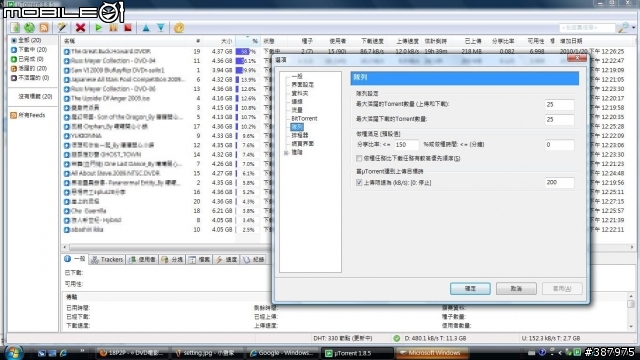
Task: Select 連線 in the options tree
Action: pos(297,102)
